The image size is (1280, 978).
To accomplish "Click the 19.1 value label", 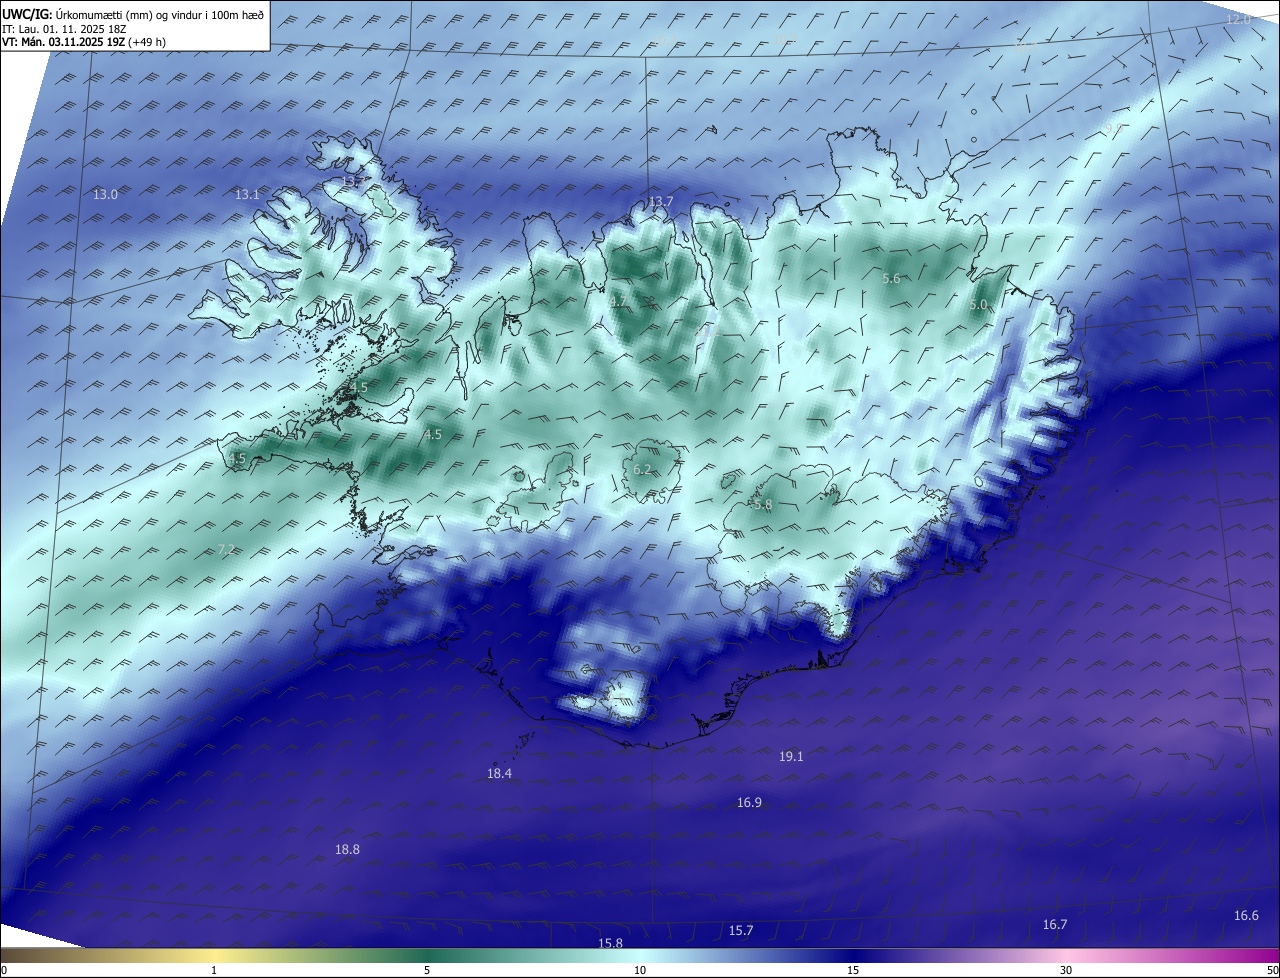I will pyautogui.click(x=791, y=757).
